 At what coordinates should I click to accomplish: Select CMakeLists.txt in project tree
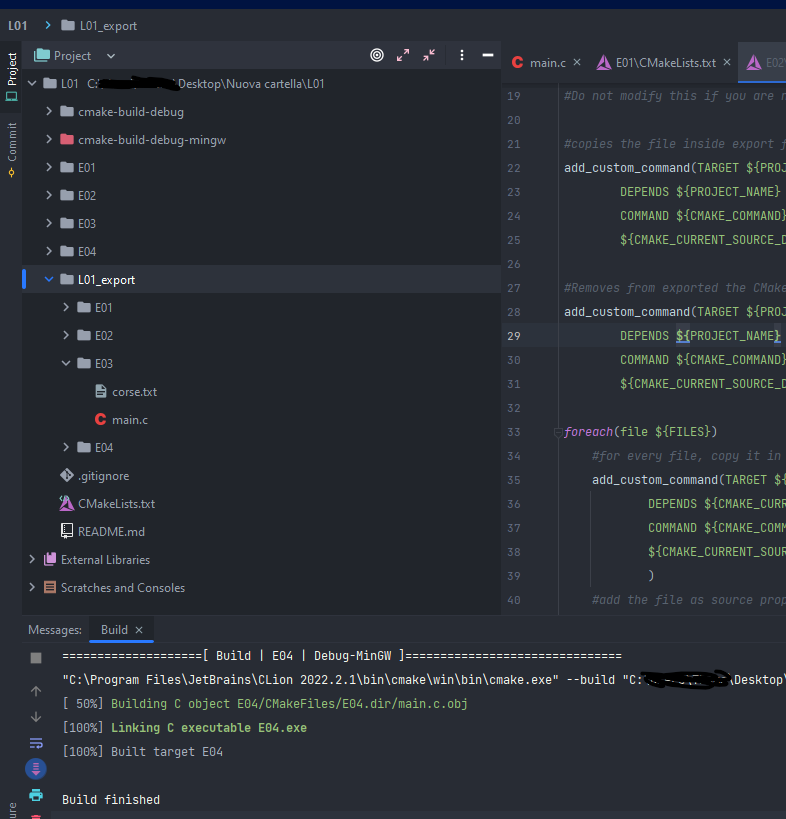116,504
